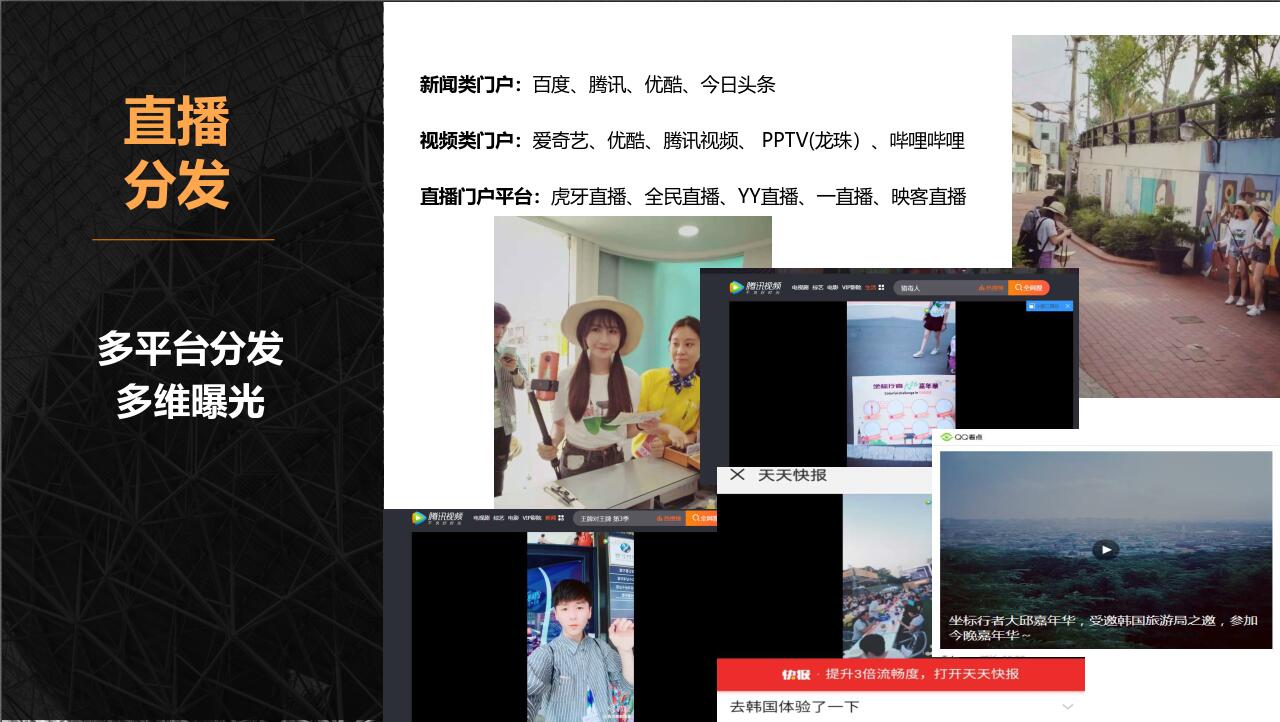Select 电影 in the lower-left 腾讯视频 nav
The width and height of the screenshot is (1280, 722).
coord(513,518)
